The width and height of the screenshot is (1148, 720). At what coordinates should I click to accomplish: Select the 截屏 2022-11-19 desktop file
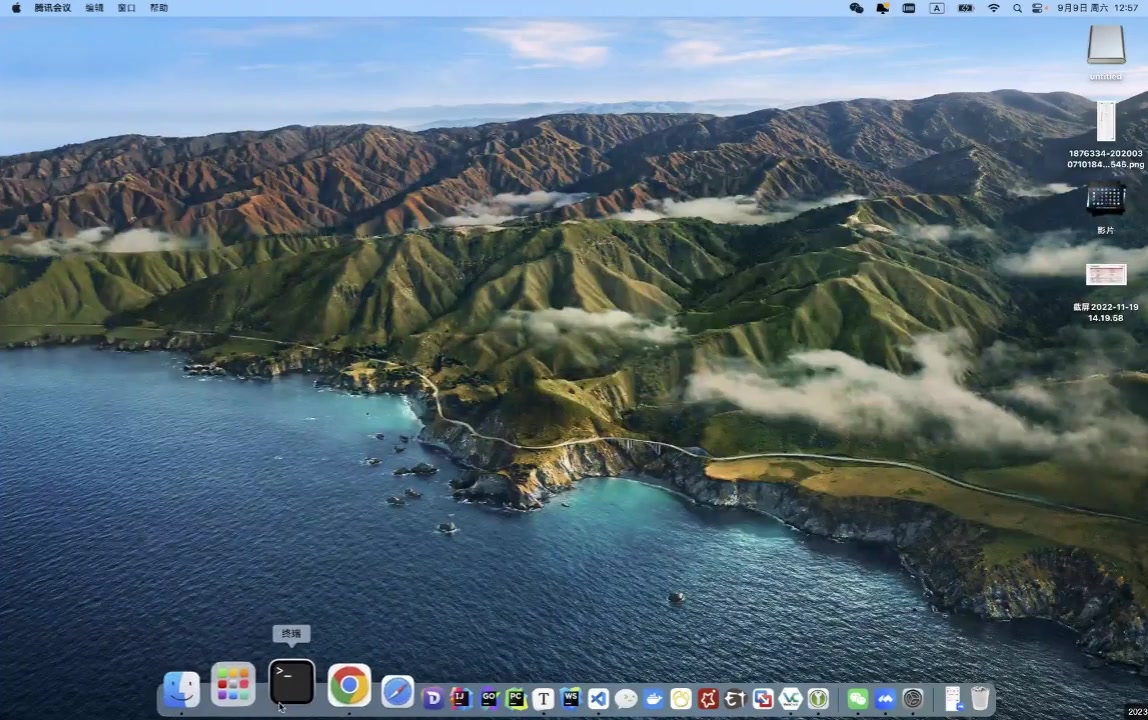(x=1105, y=275)
